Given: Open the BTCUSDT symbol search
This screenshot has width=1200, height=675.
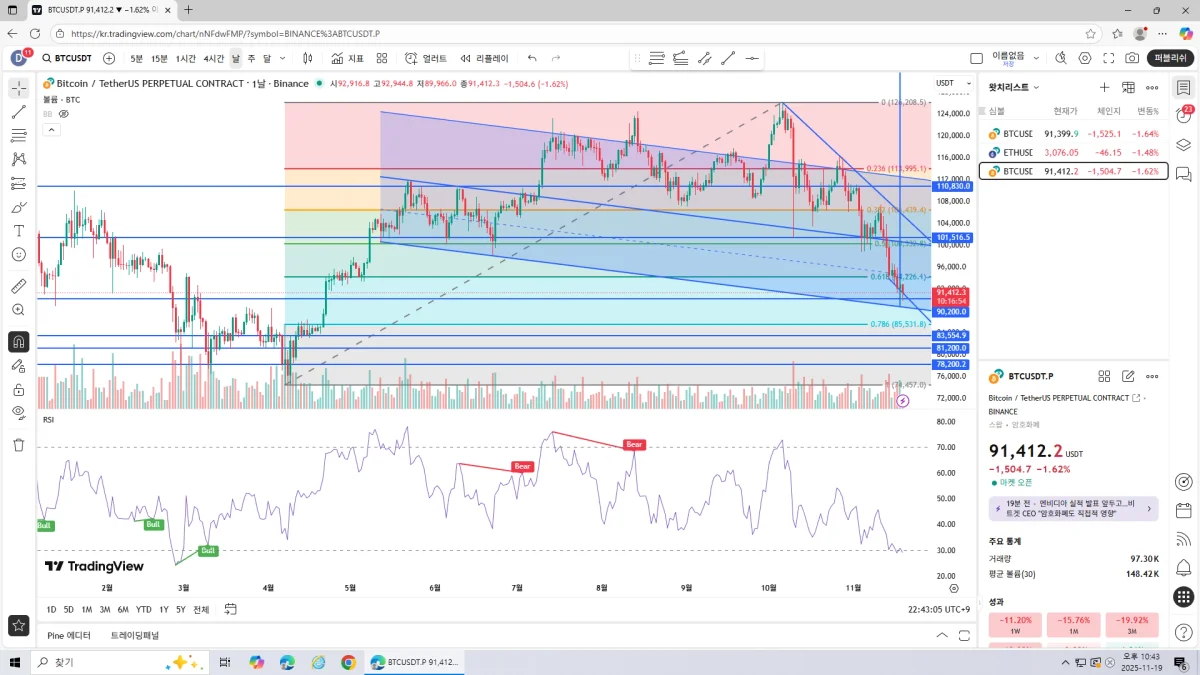Looking at the screenshot, I should coord(65,58).
